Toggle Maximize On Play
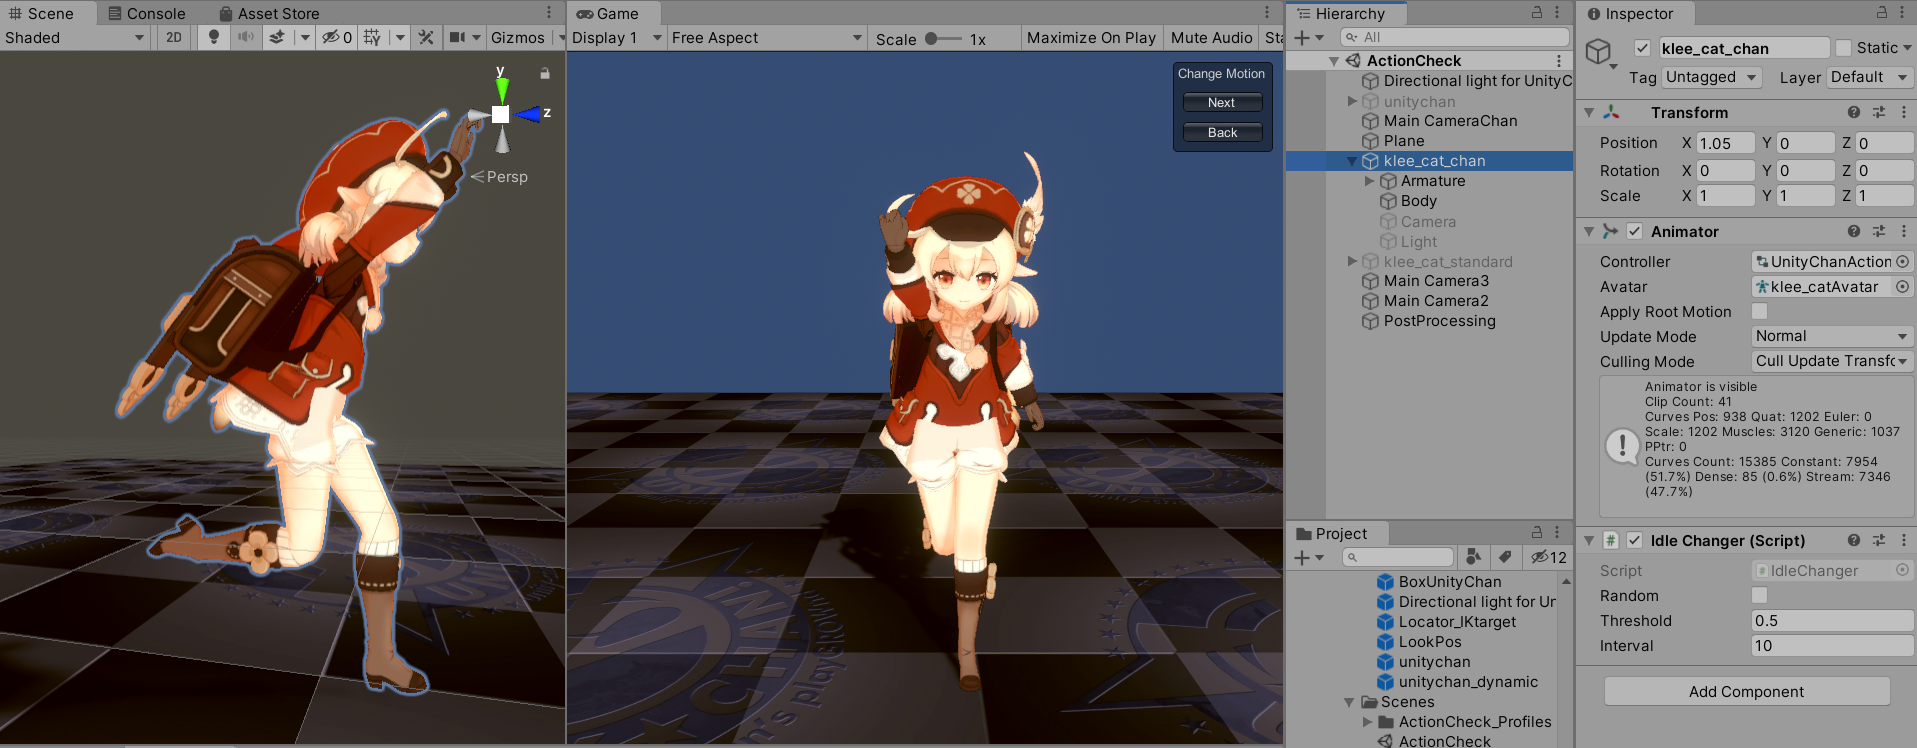Image resolution: width=1917 pixels, height=748 pixels. 1091,38
